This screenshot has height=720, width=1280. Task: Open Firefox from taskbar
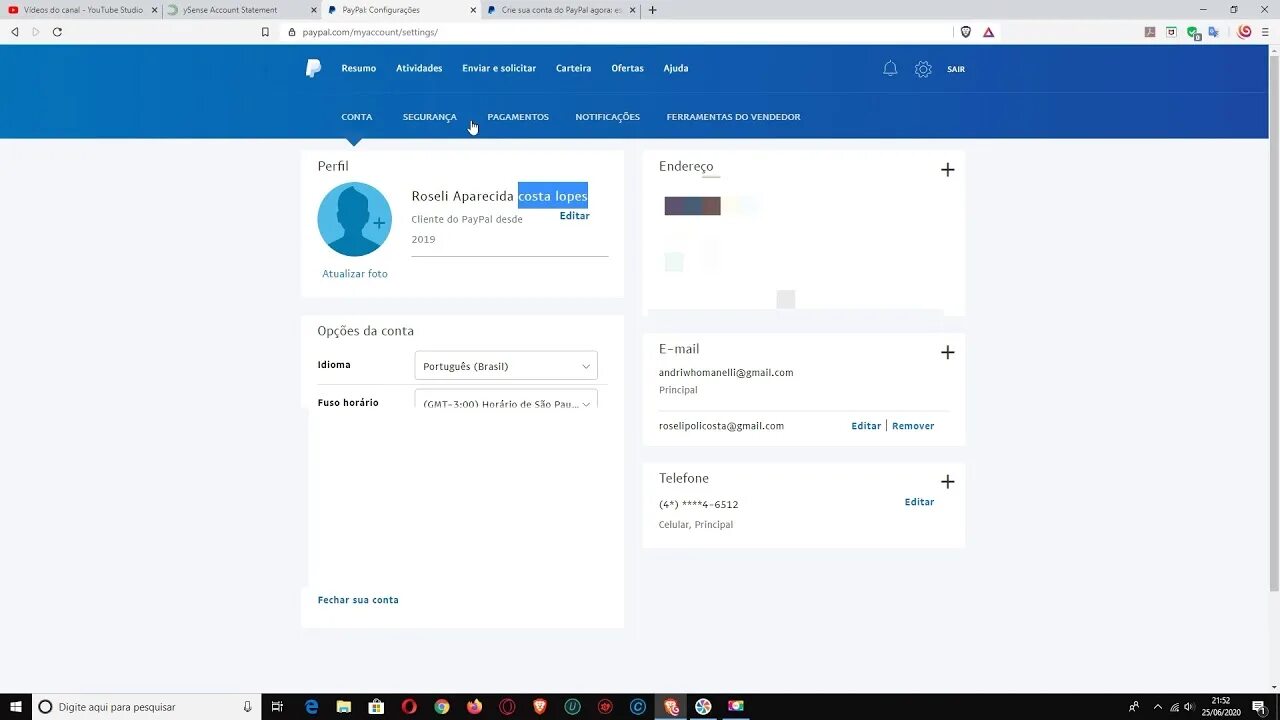[x=474, y=707]
